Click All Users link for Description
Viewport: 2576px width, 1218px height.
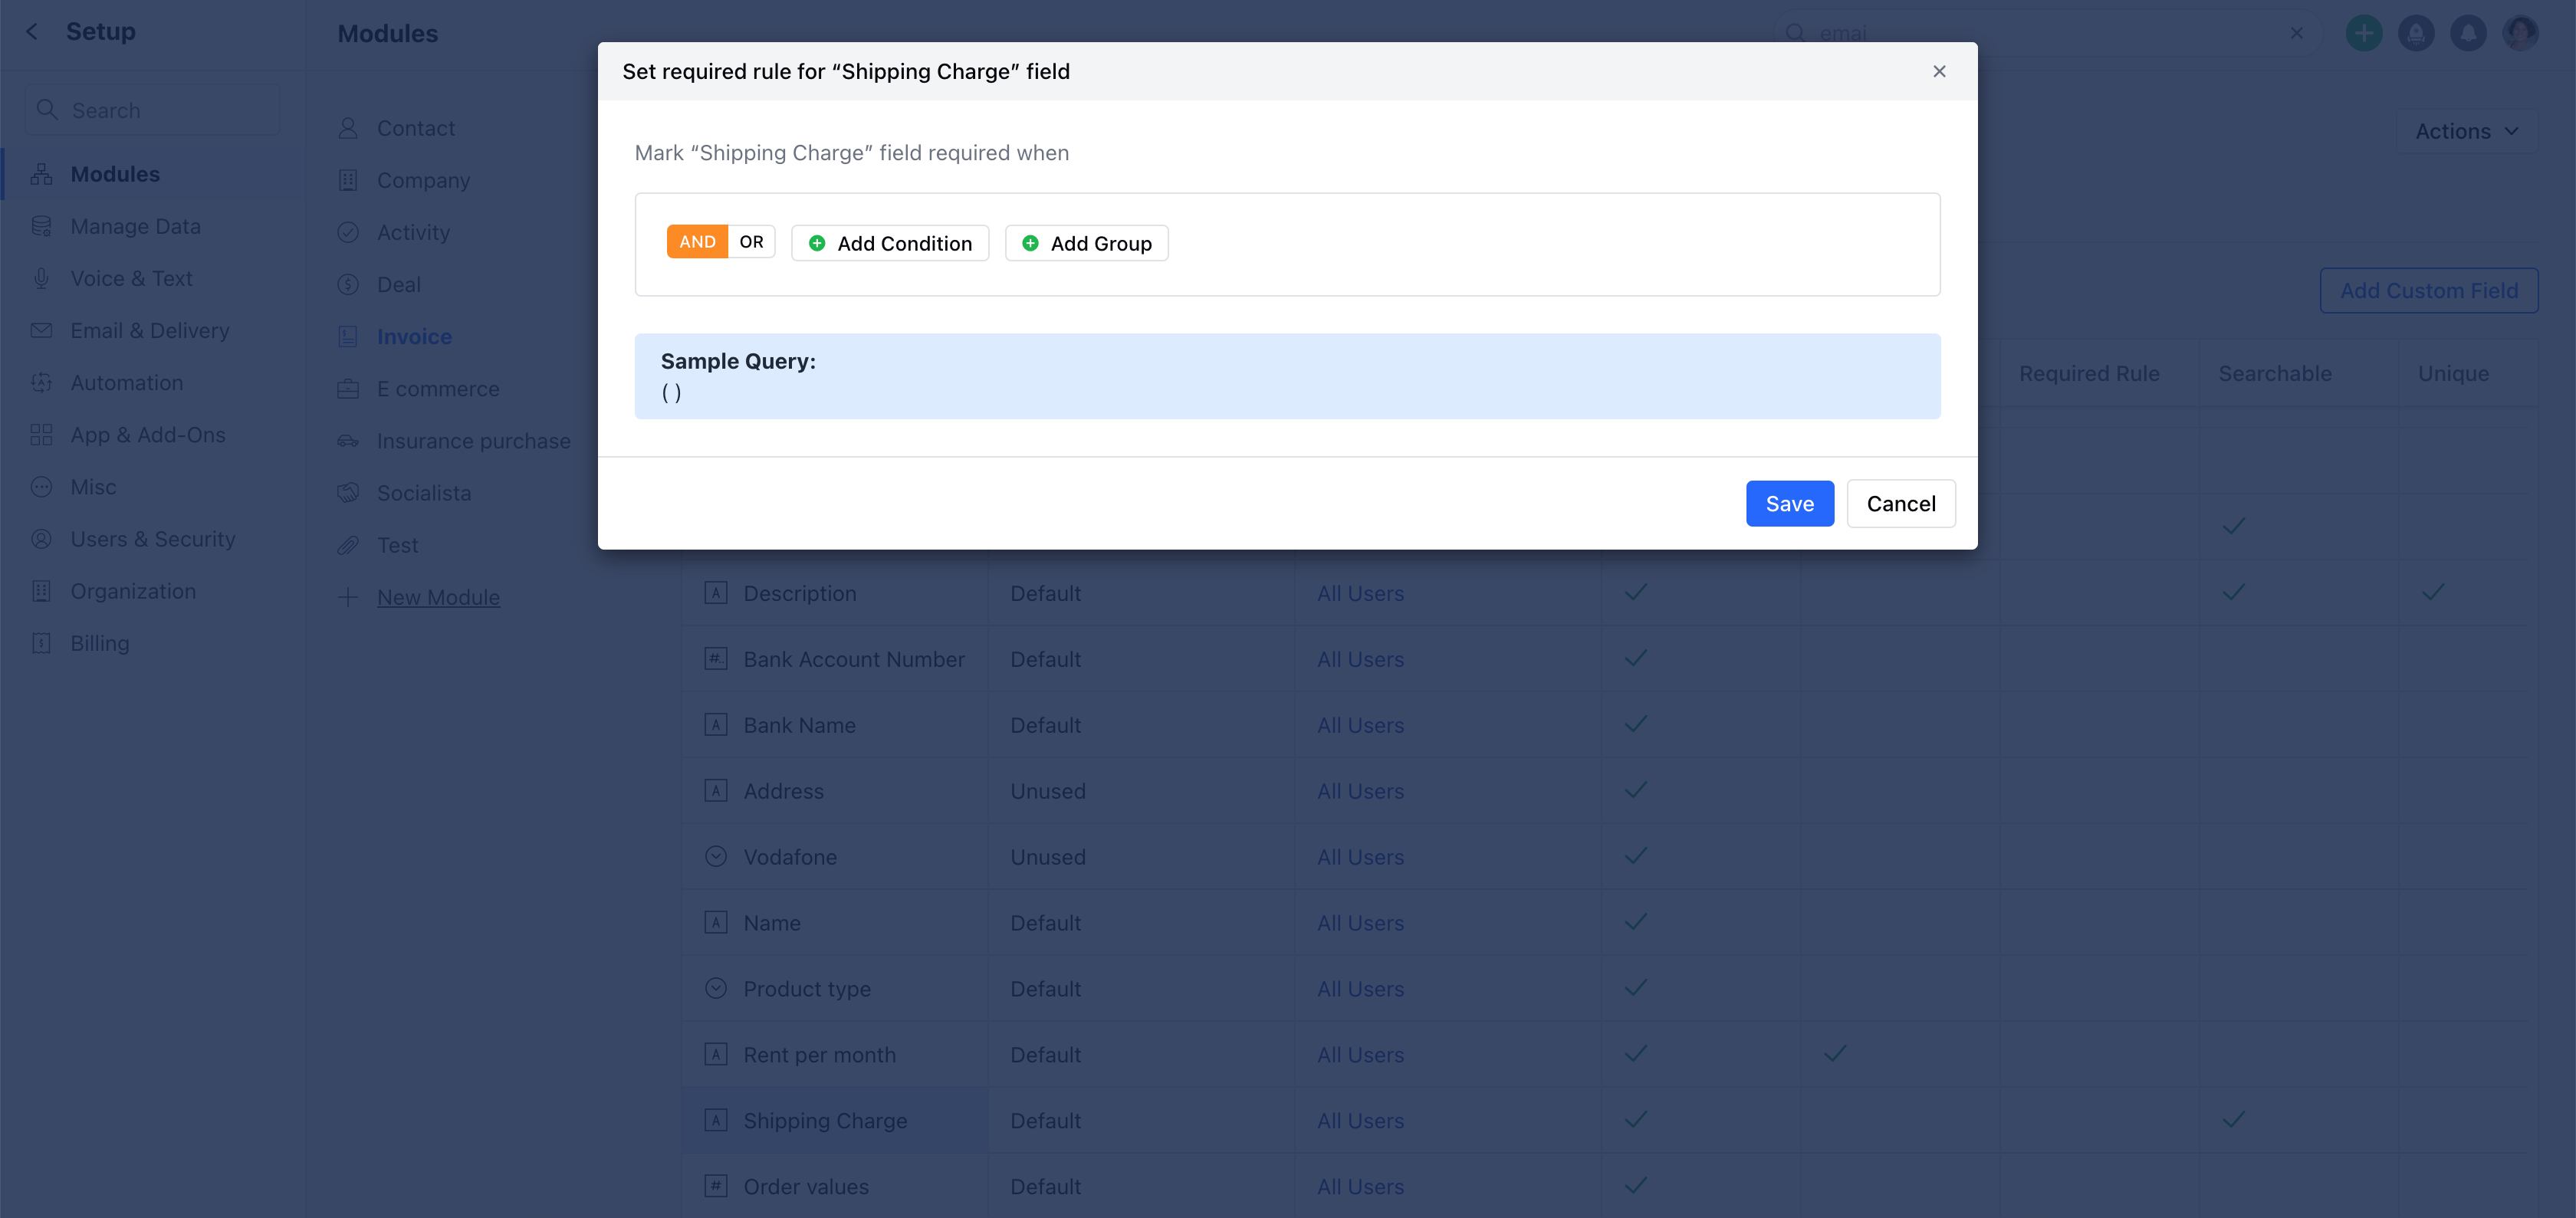pyautogui.click(x=1360, y=593)
